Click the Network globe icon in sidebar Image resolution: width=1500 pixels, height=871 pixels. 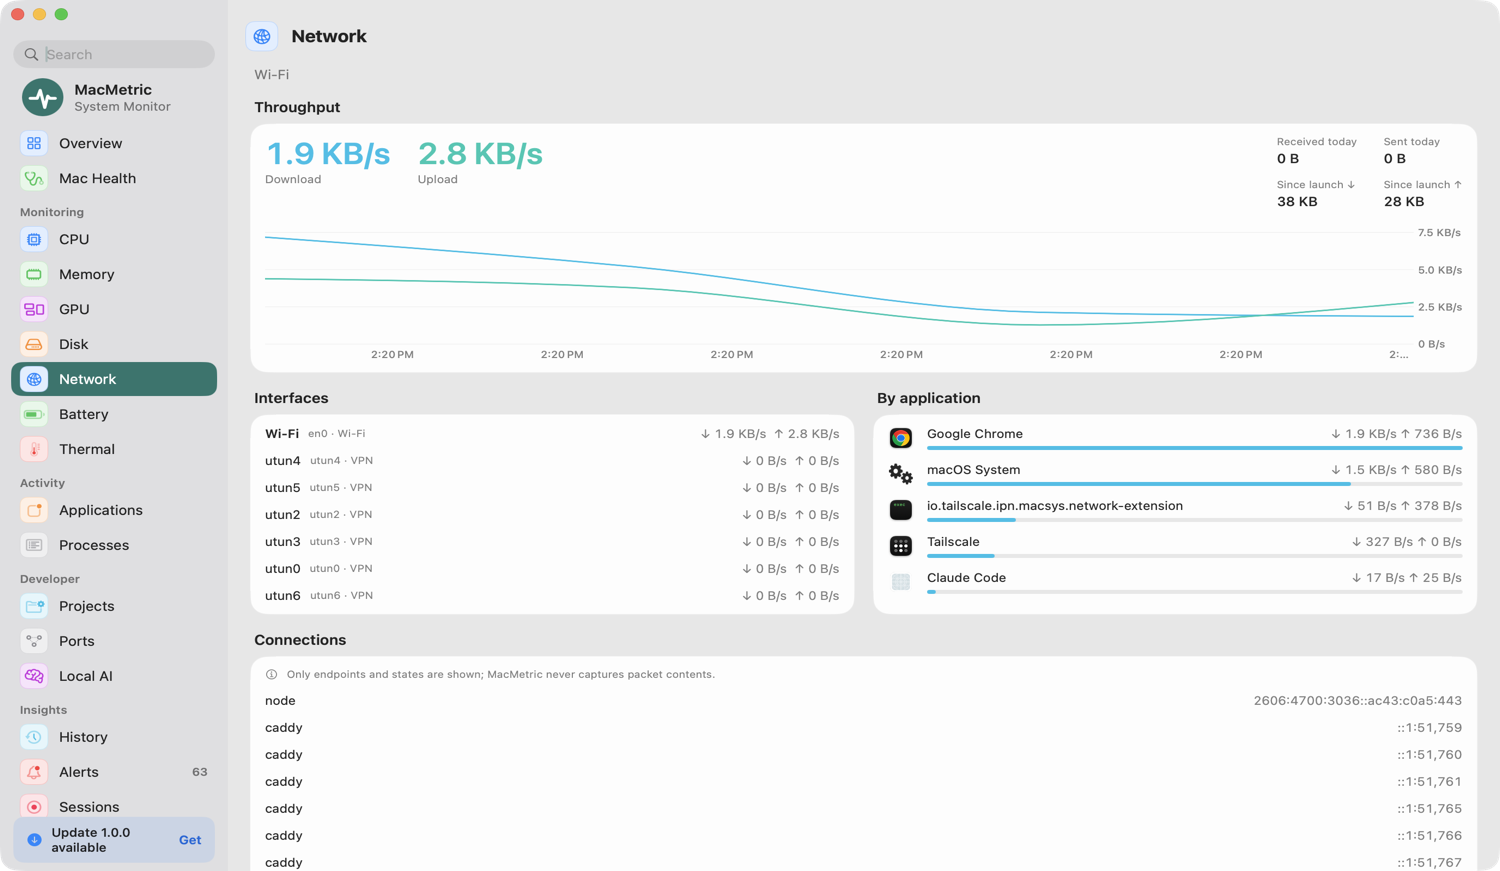pos(34,379)
